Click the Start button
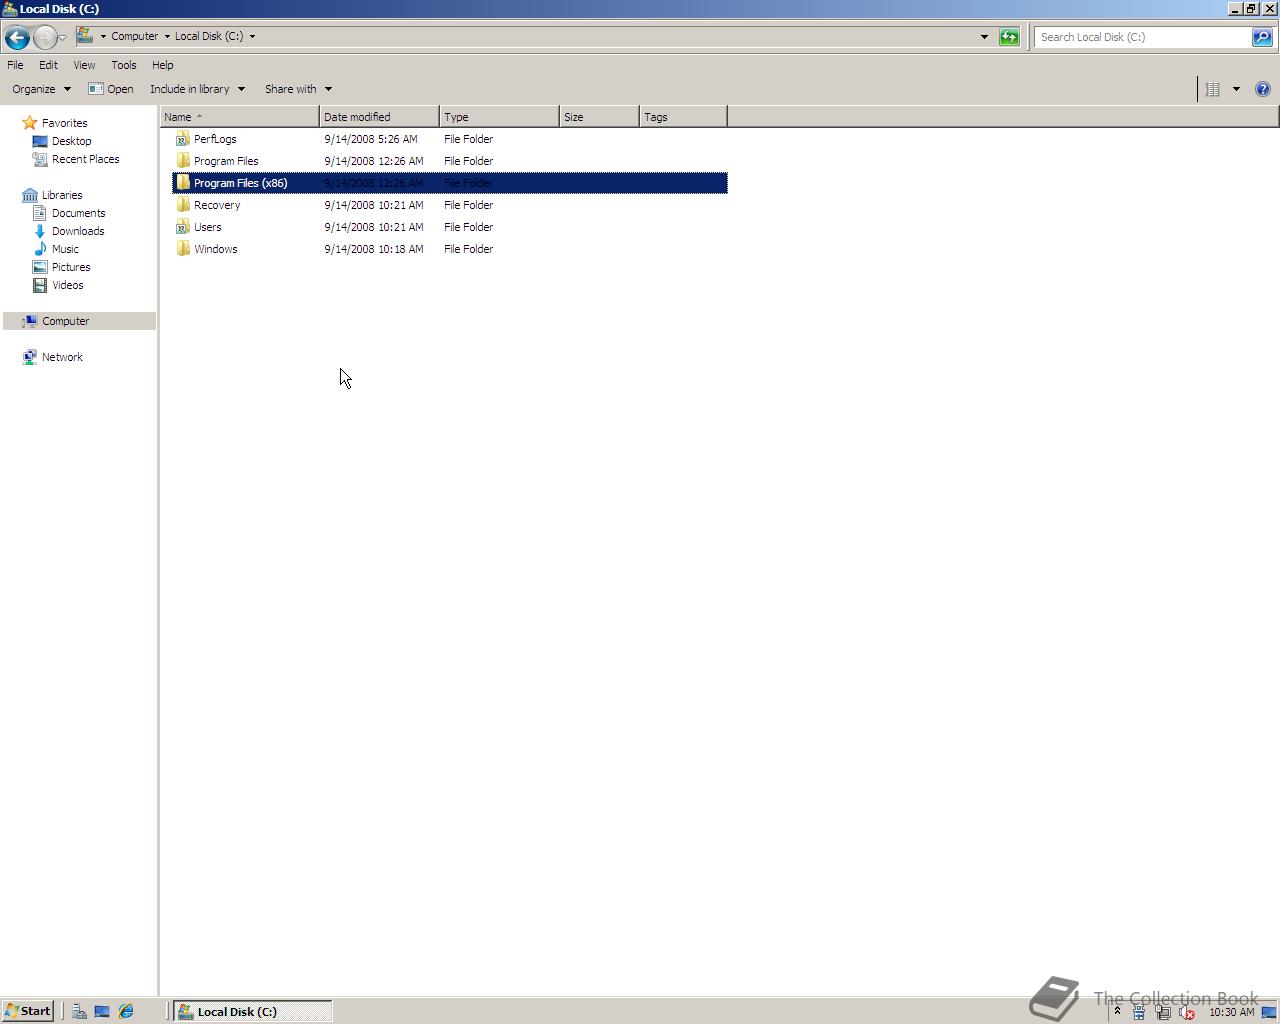1280x1024 pixels. click(x=27, y=1011)
